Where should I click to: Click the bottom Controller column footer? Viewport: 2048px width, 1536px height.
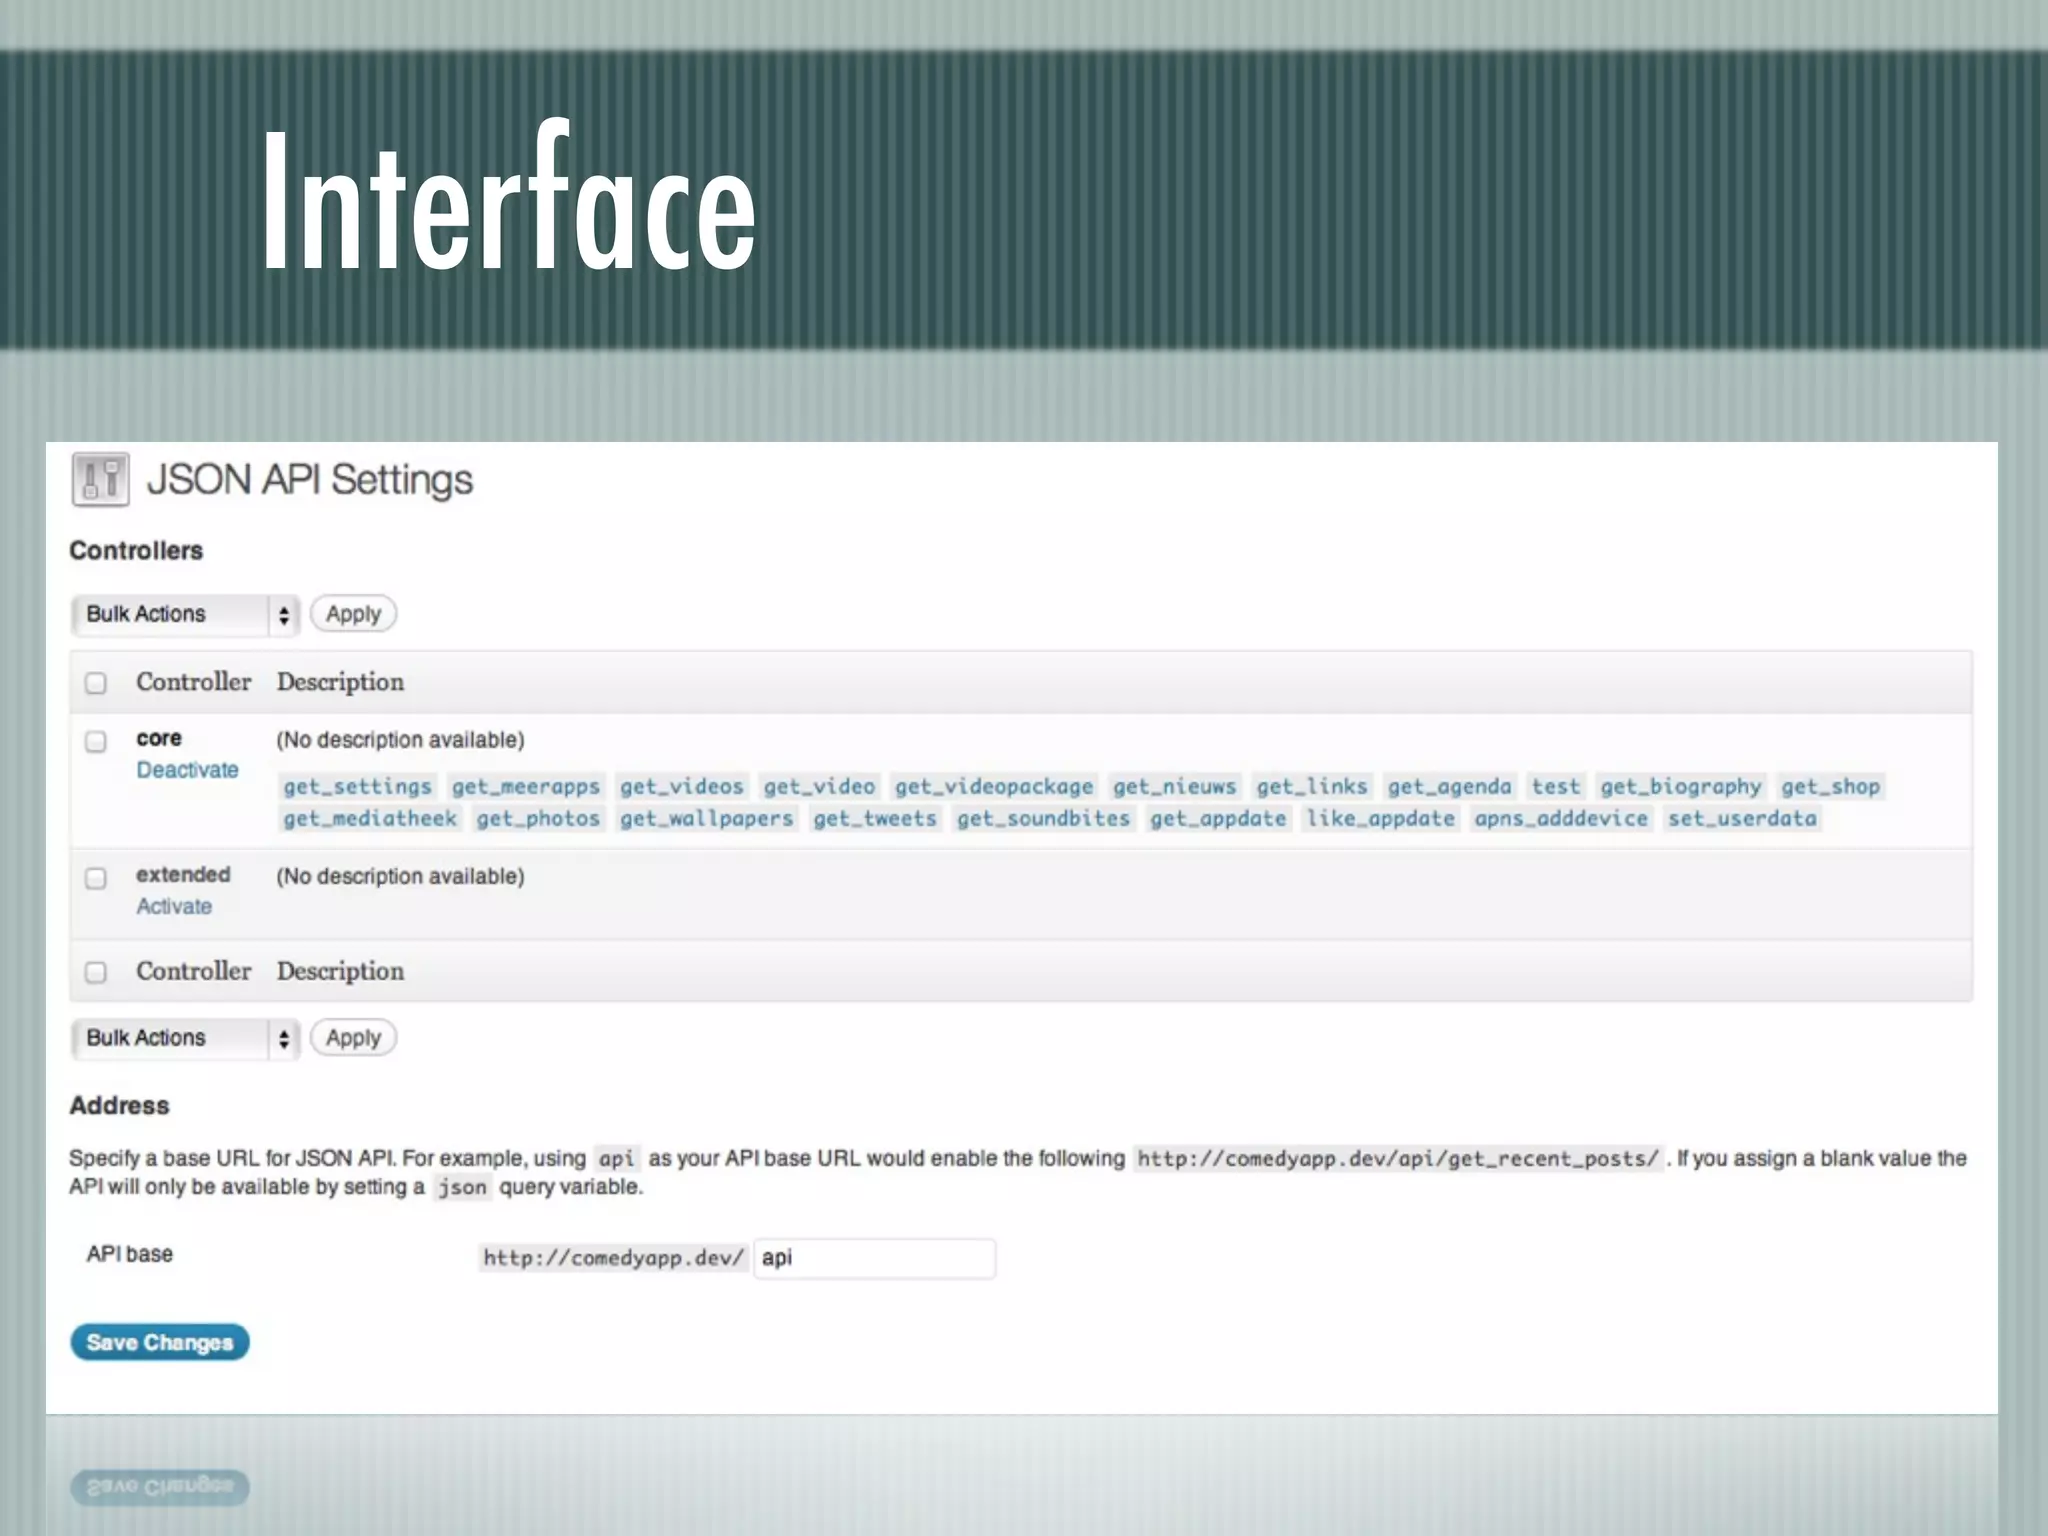[x=193, y=971]
